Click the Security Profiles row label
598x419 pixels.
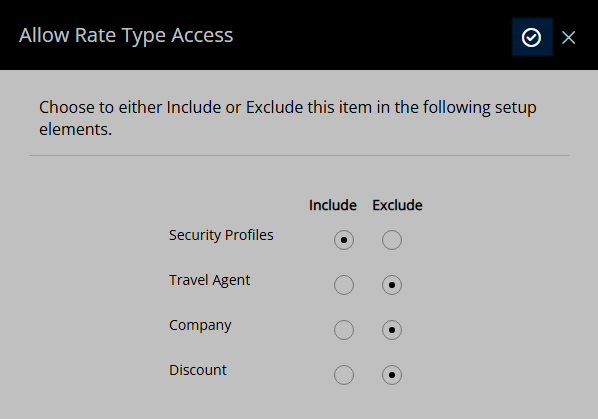pos(221,235)
